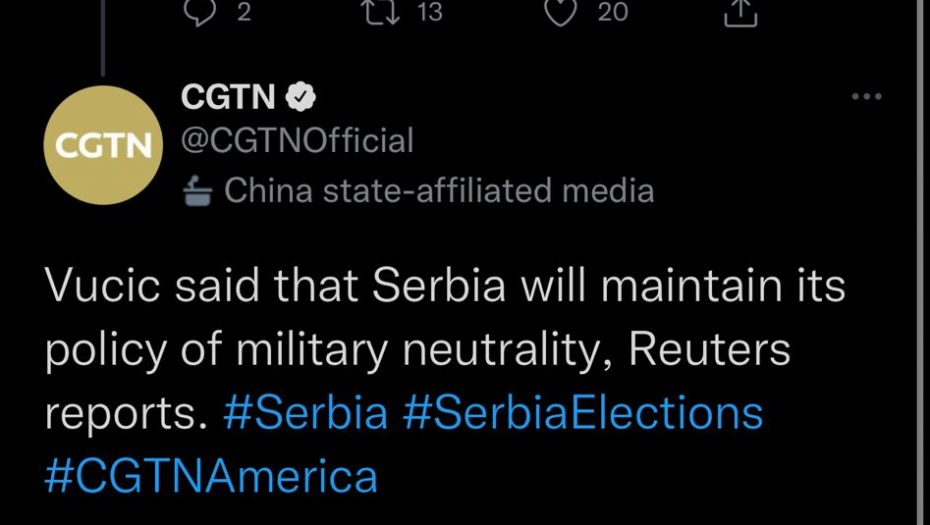Click the like count showing 20
The width and height of the screenshot is (930, 525).
(612, 11)
